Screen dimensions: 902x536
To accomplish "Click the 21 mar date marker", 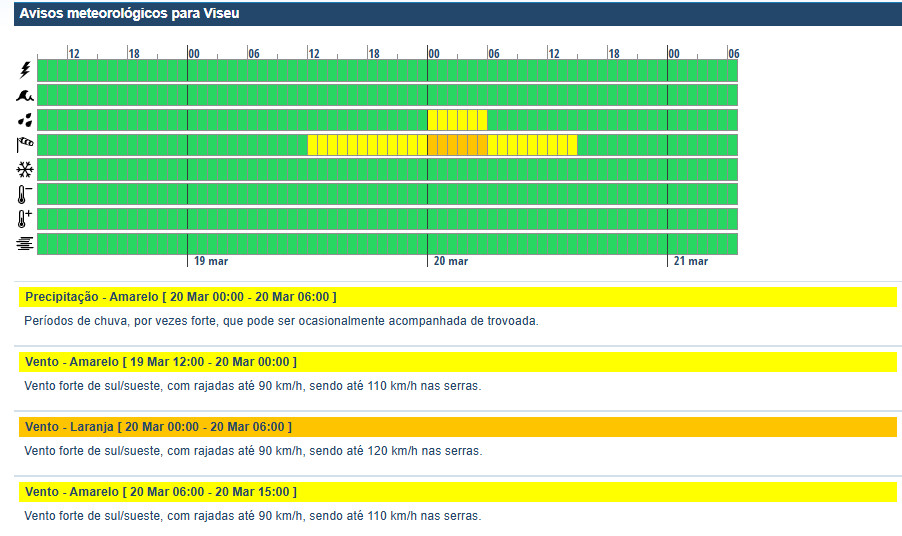I will 690,261.
